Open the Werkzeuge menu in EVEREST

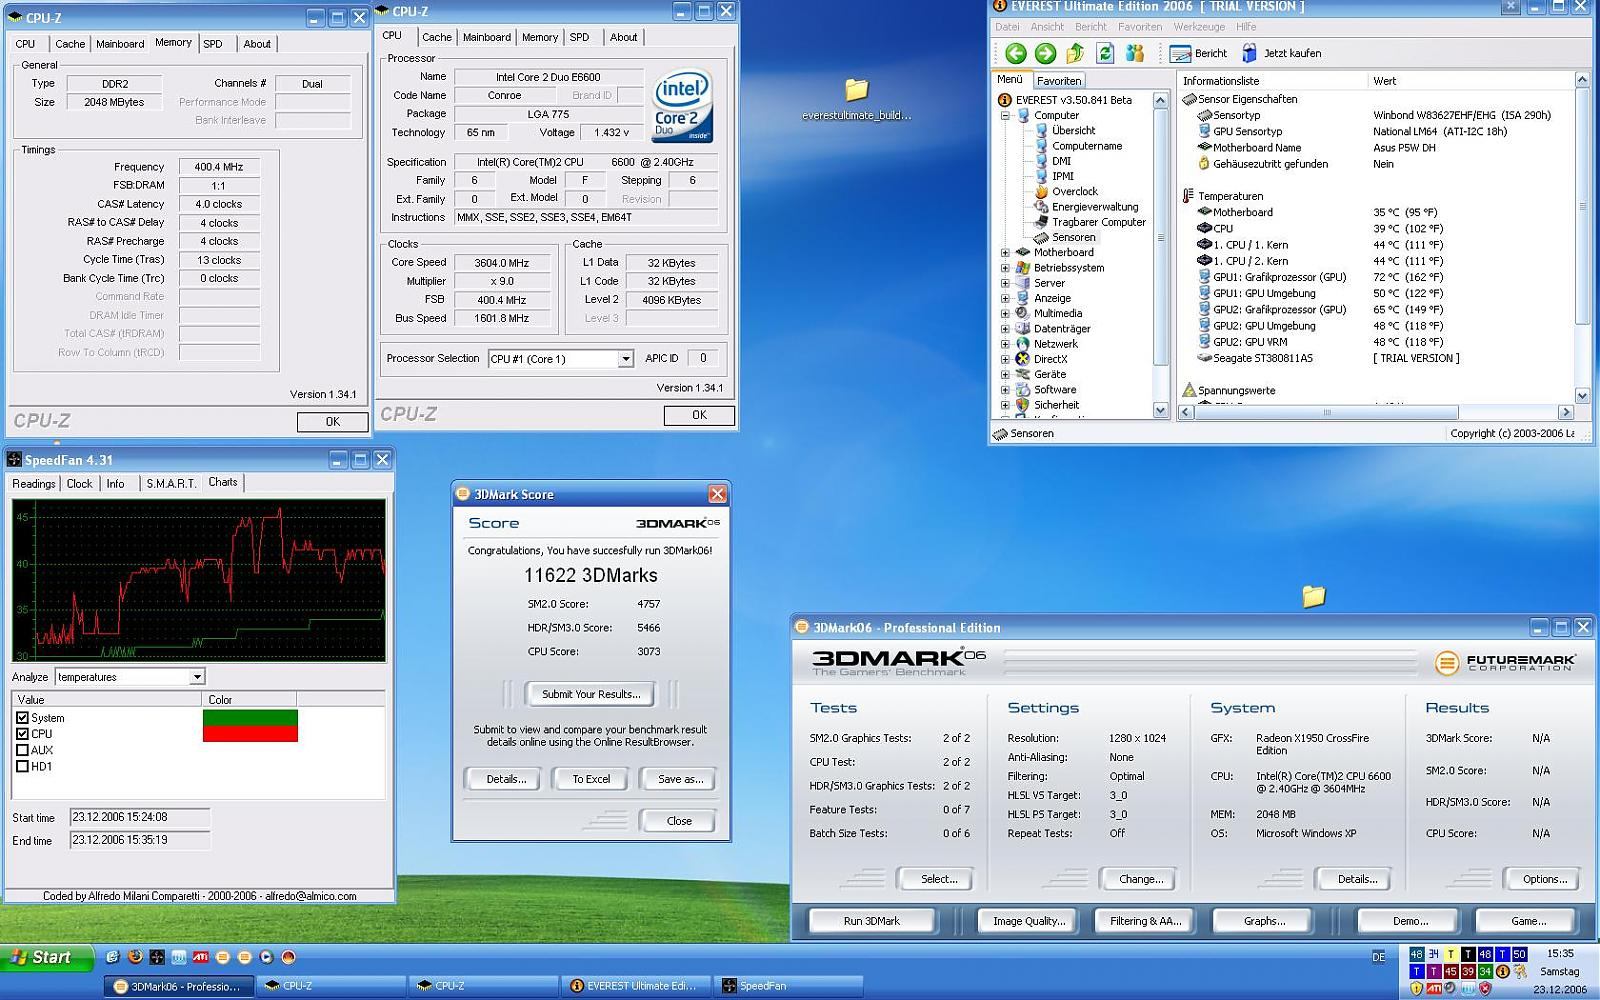[x=1199, y=27]
